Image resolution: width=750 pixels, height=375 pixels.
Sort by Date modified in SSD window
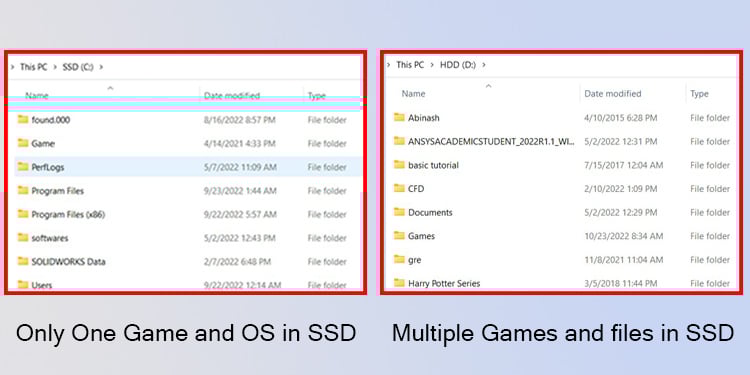[232, 96]
